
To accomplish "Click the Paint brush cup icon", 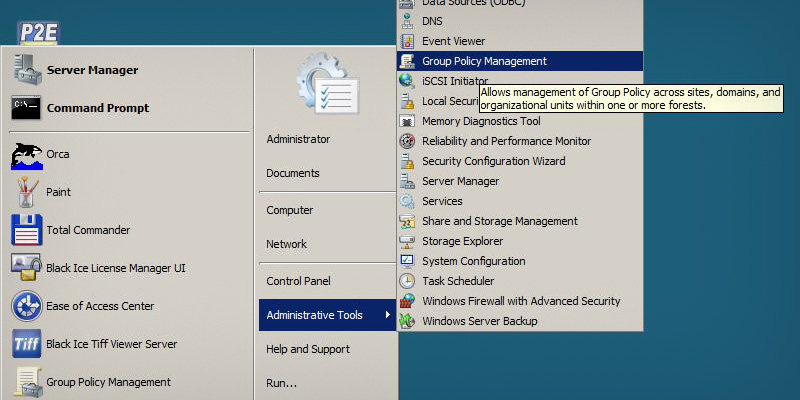I will pos(26,192).
